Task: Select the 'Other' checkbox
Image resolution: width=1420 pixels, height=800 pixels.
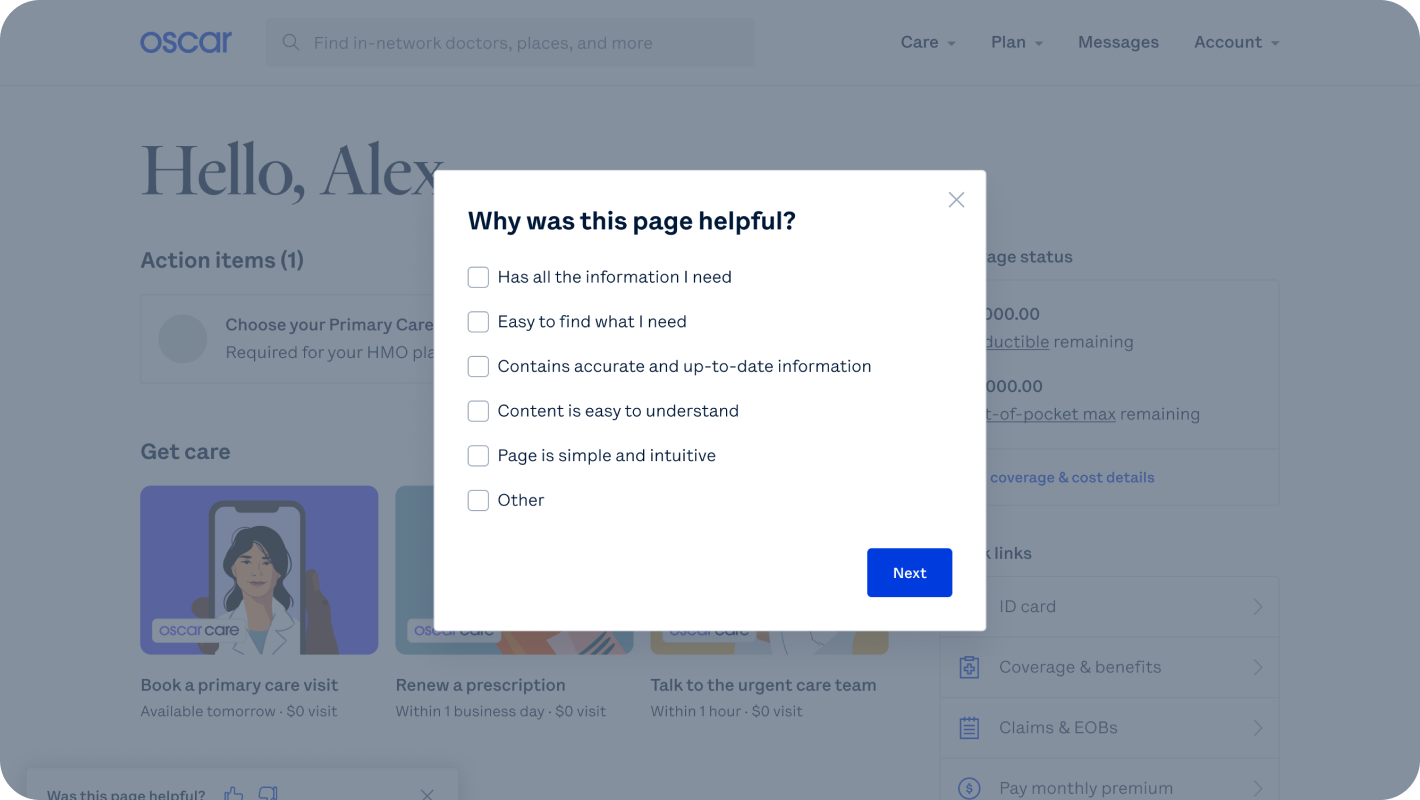Action: 478,500
